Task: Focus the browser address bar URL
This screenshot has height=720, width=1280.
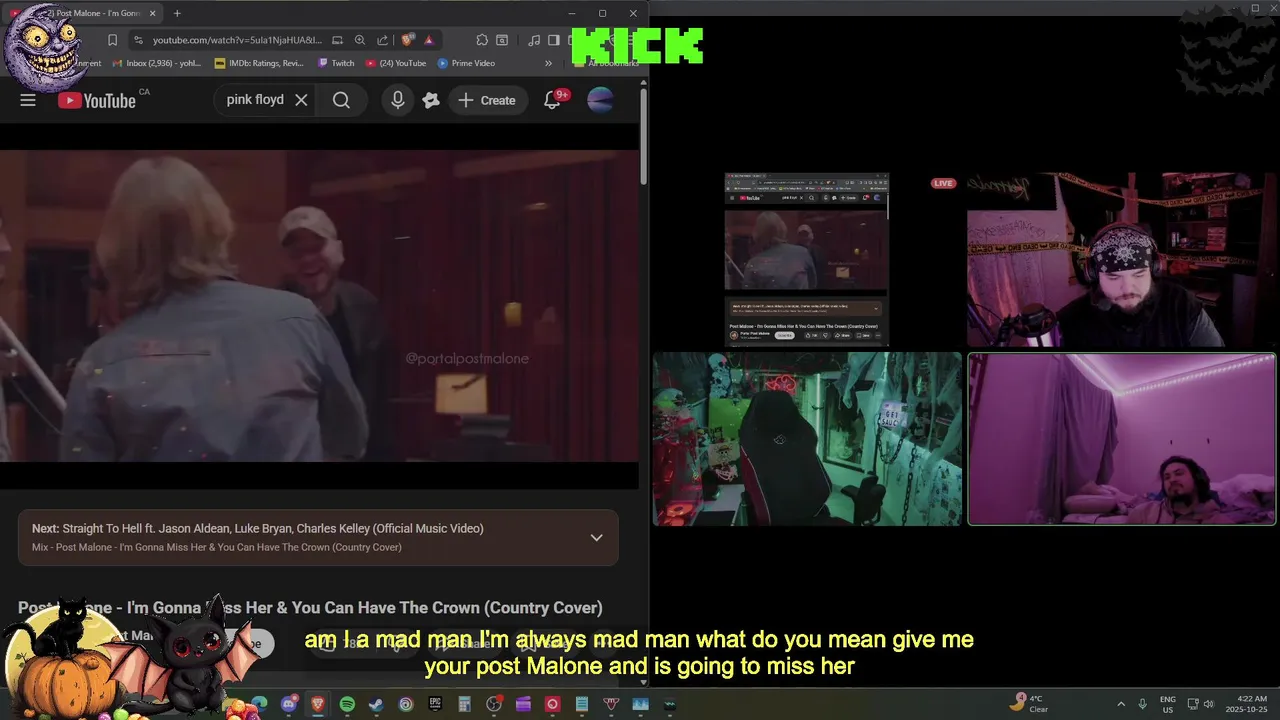Action: [238, 40]
